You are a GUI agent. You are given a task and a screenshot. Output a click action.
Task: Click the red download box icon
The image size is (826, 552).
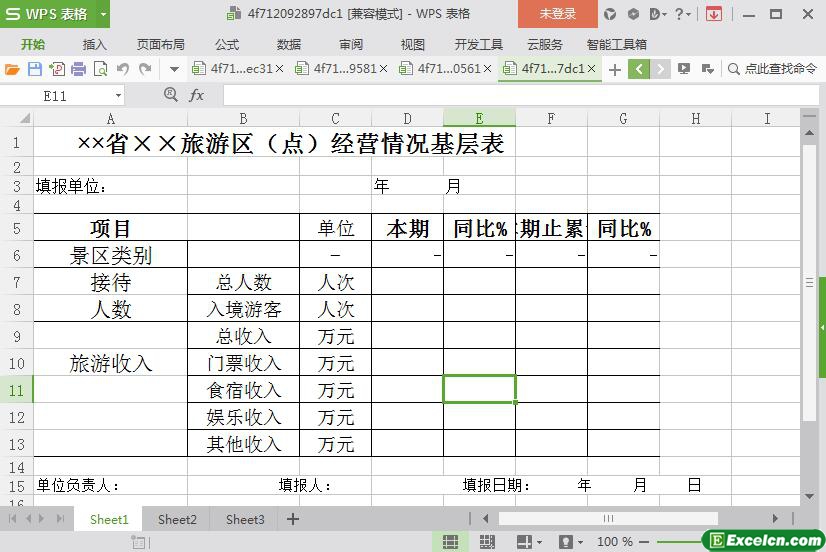(714, 14)
